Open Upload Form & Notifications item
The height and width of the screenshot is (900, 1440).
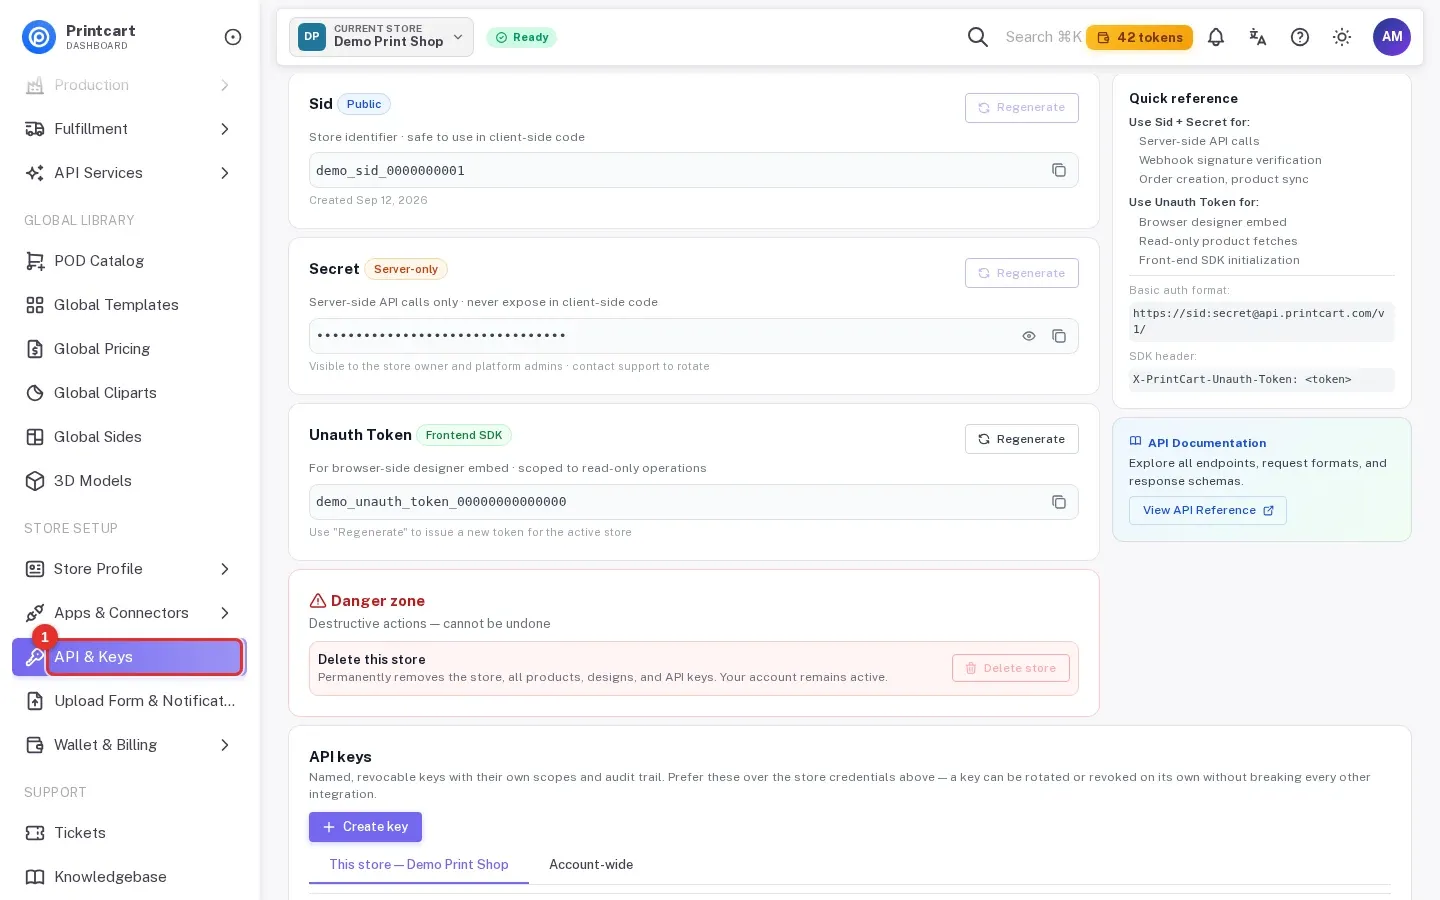click(128, 701)
